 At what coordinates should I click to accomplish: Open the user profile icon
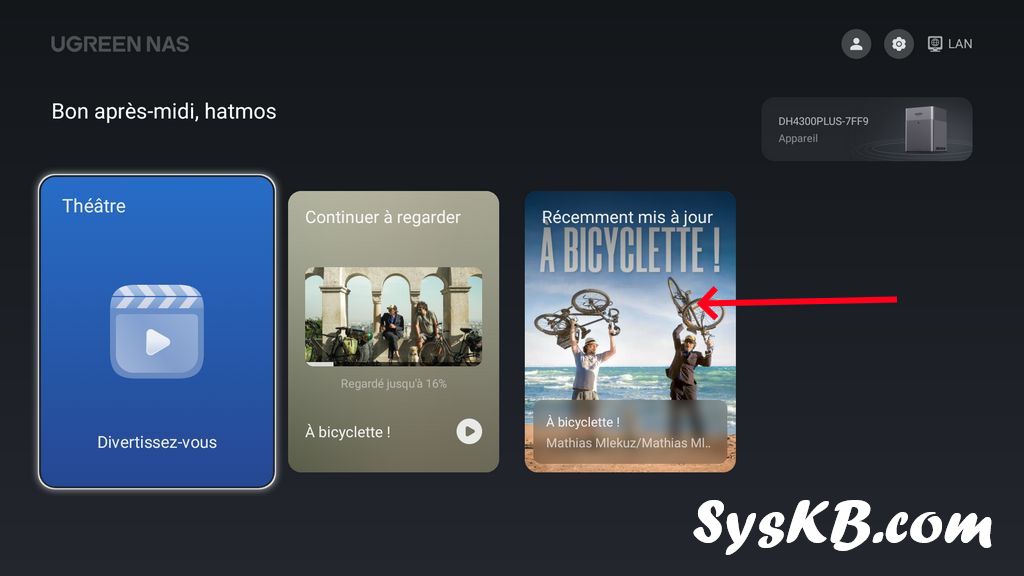pos(856,44)
